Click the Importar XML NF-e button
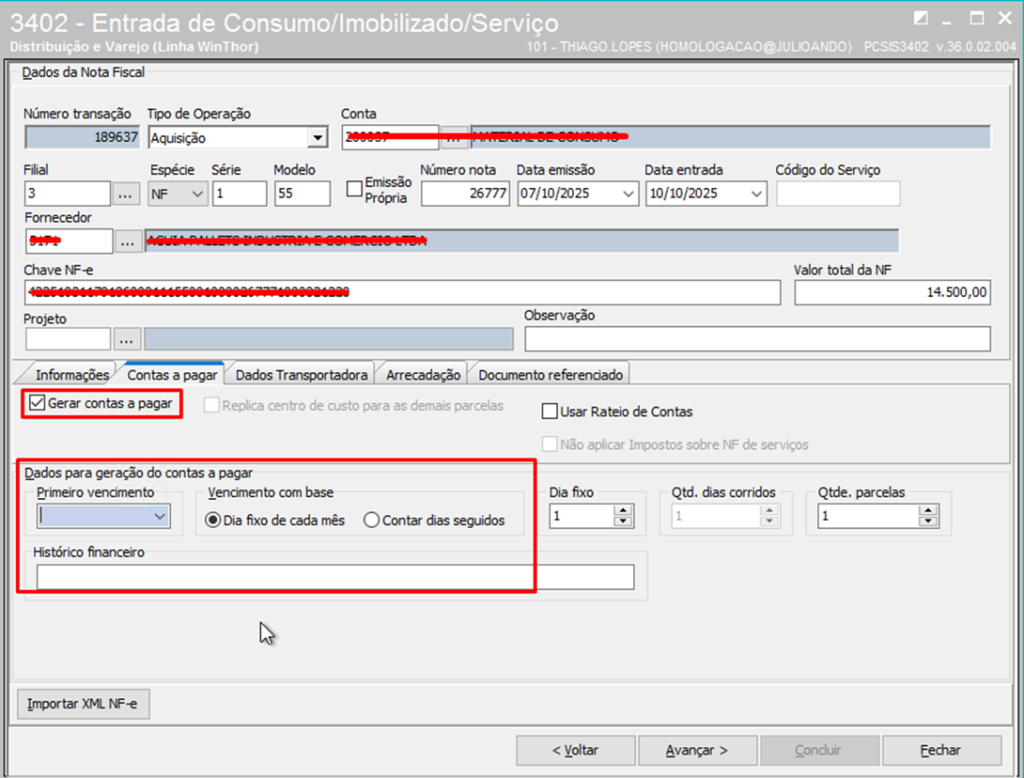Viewport: 1024px width, 778px height. (x=83, y=704)
